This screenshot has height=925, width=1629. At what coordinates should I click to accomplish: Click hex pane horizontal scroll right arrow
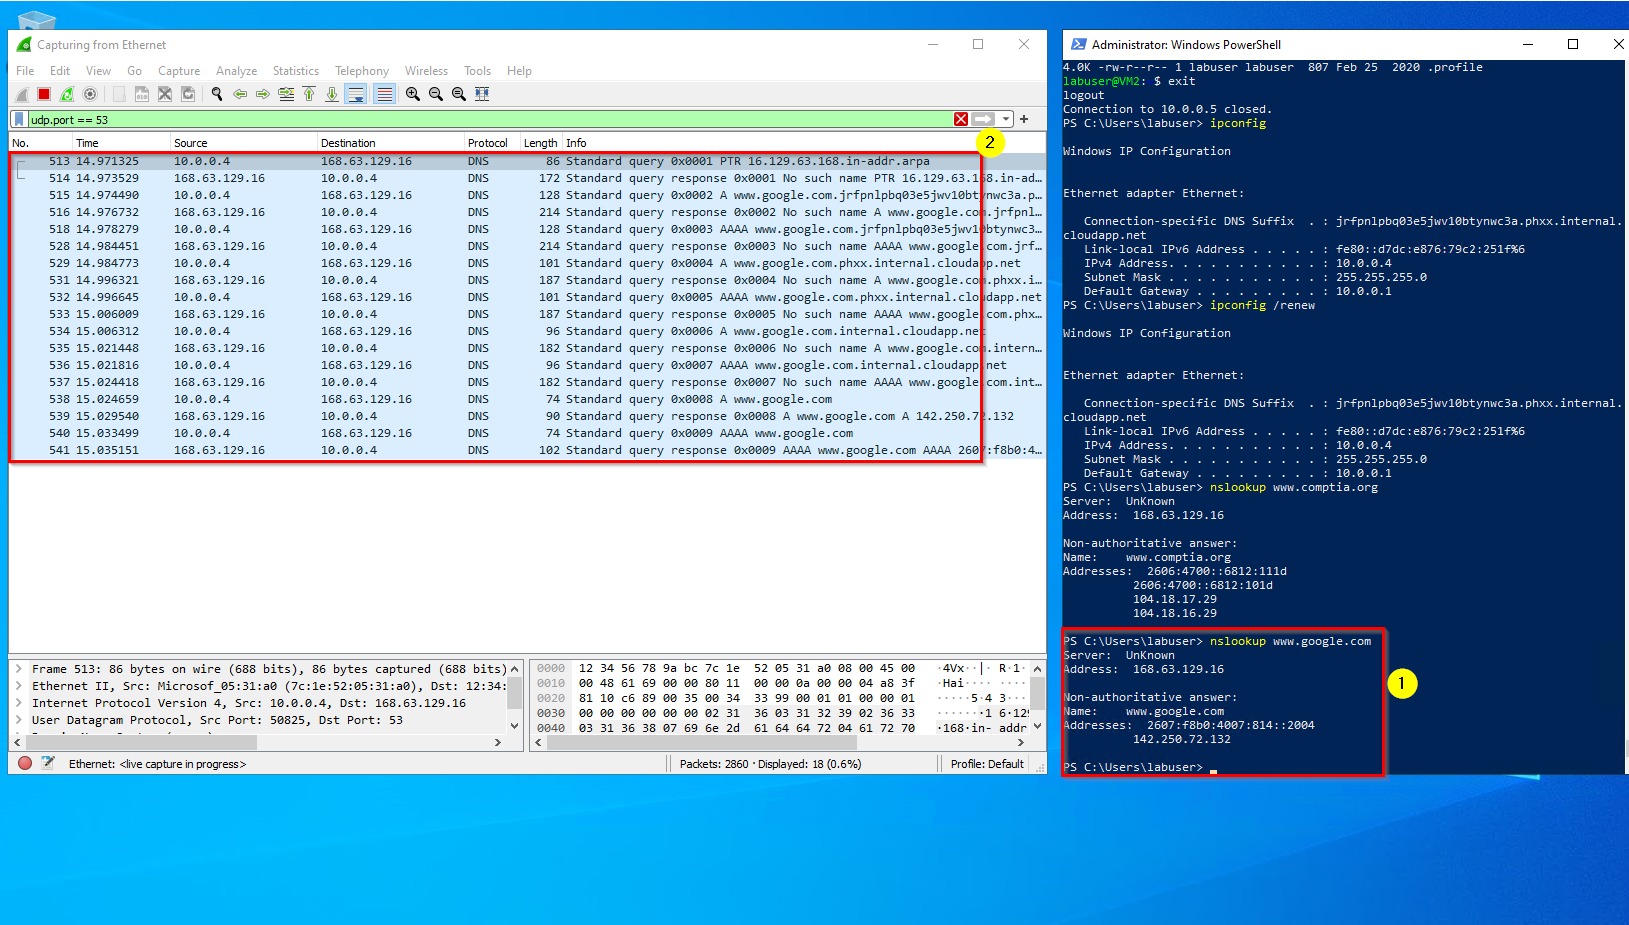tap(1022, 743)
